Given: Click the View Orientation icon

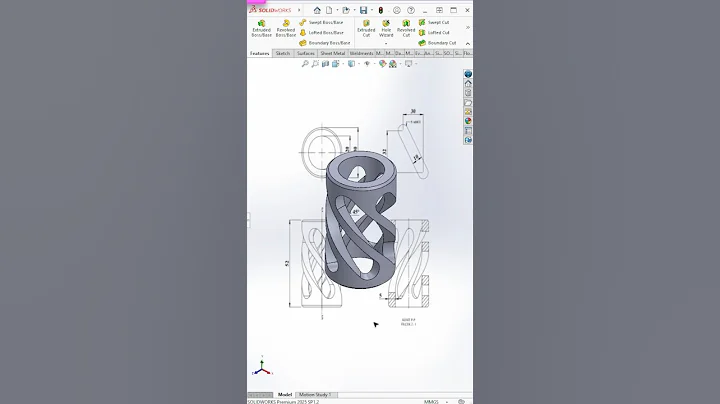Looking at the screenshot, I should coord(335,64).
